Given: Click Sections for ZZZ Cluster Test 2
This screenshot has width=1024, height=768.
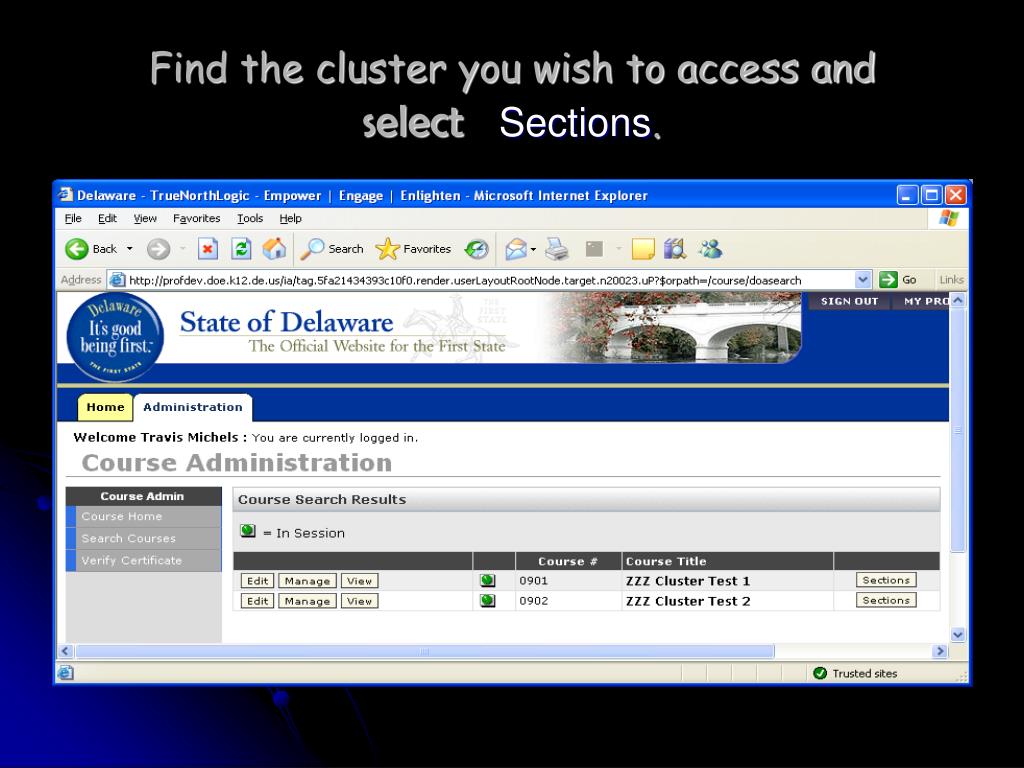Looking at the screenshot, I should (x=886, y=600).
